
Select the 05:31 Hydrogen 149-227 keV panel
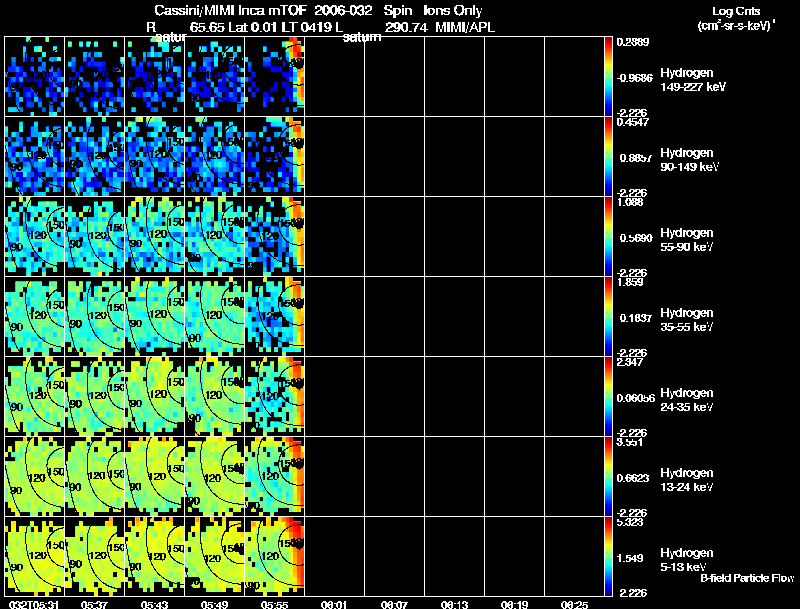35,77
